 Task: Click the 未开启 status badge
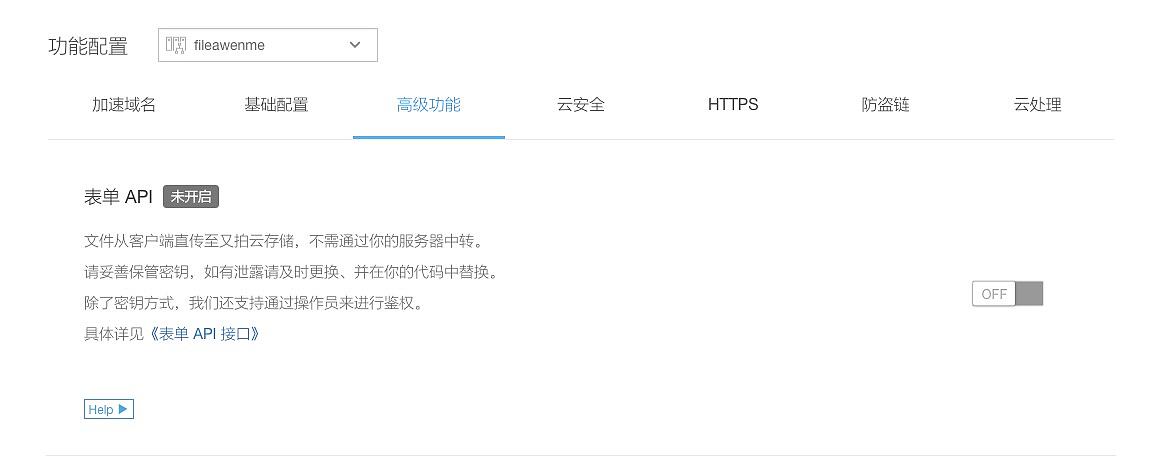(x=191, y=197)
